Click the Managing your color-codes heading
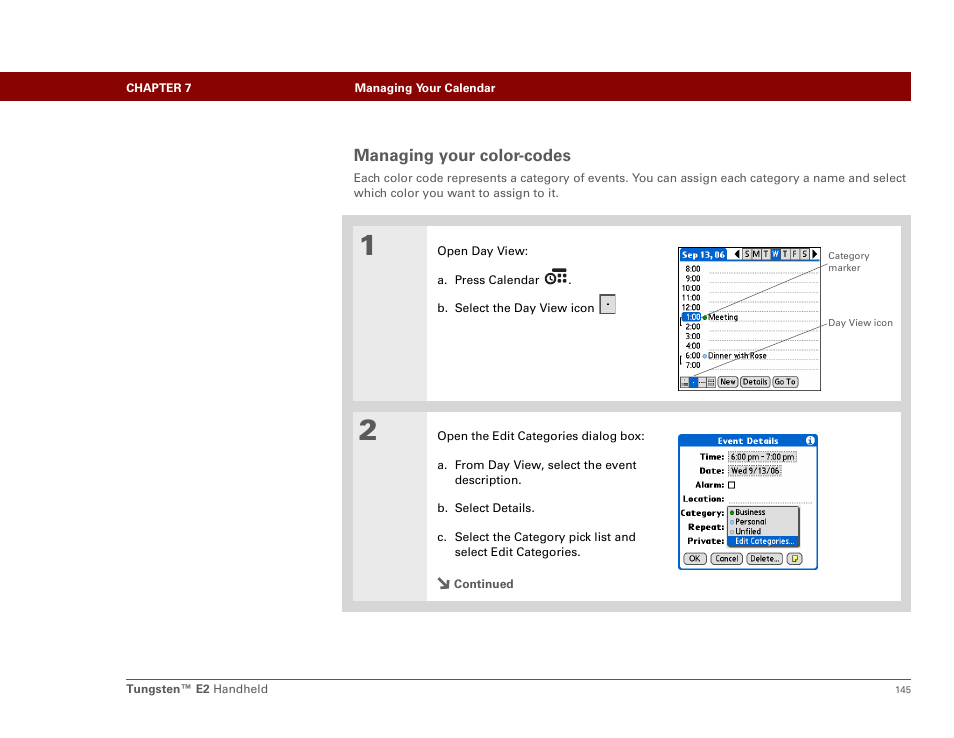Viewport: 954px width, 738px height. (x=462, y=156)
